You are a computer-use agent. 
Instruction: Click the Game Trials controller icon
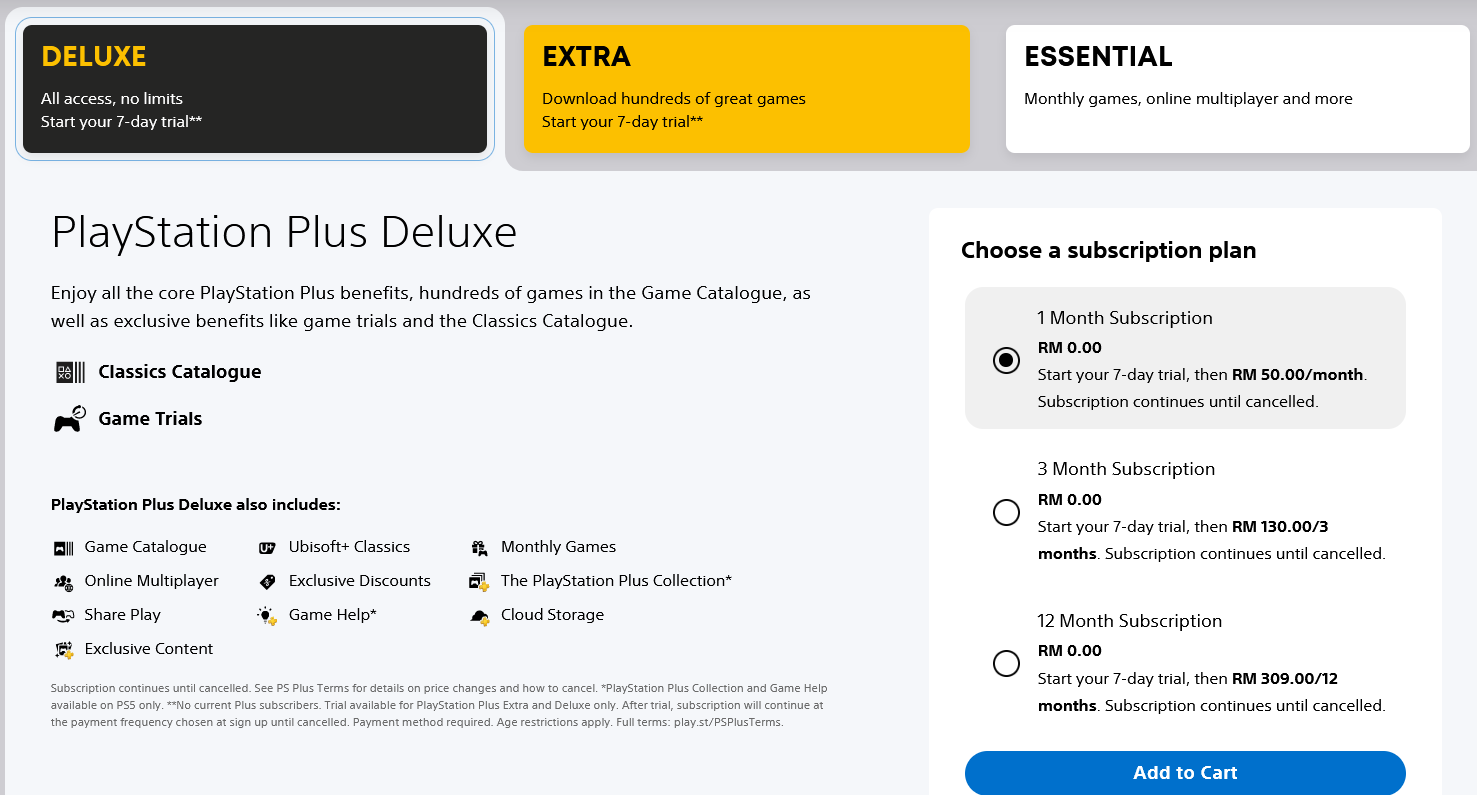tap(66, 418)
